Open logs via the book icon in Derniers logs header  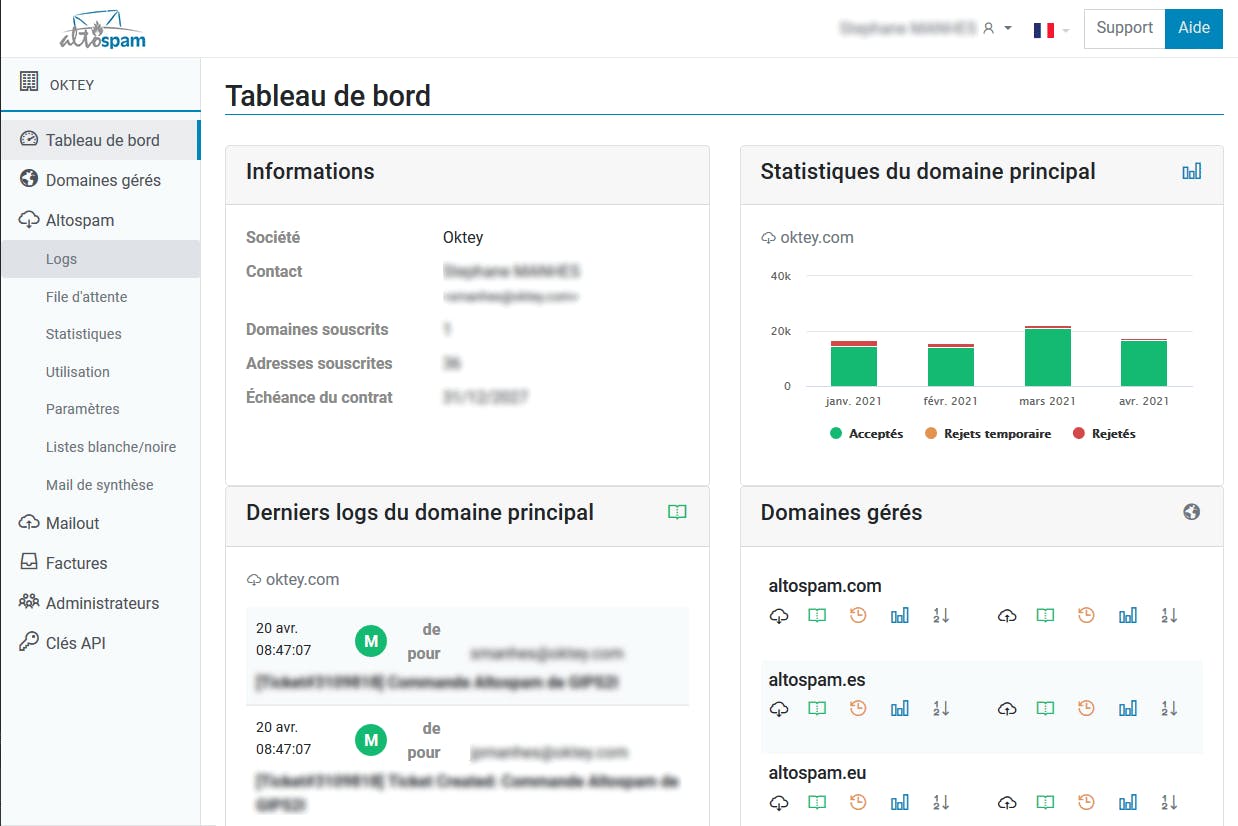click(x=677, y=512)
